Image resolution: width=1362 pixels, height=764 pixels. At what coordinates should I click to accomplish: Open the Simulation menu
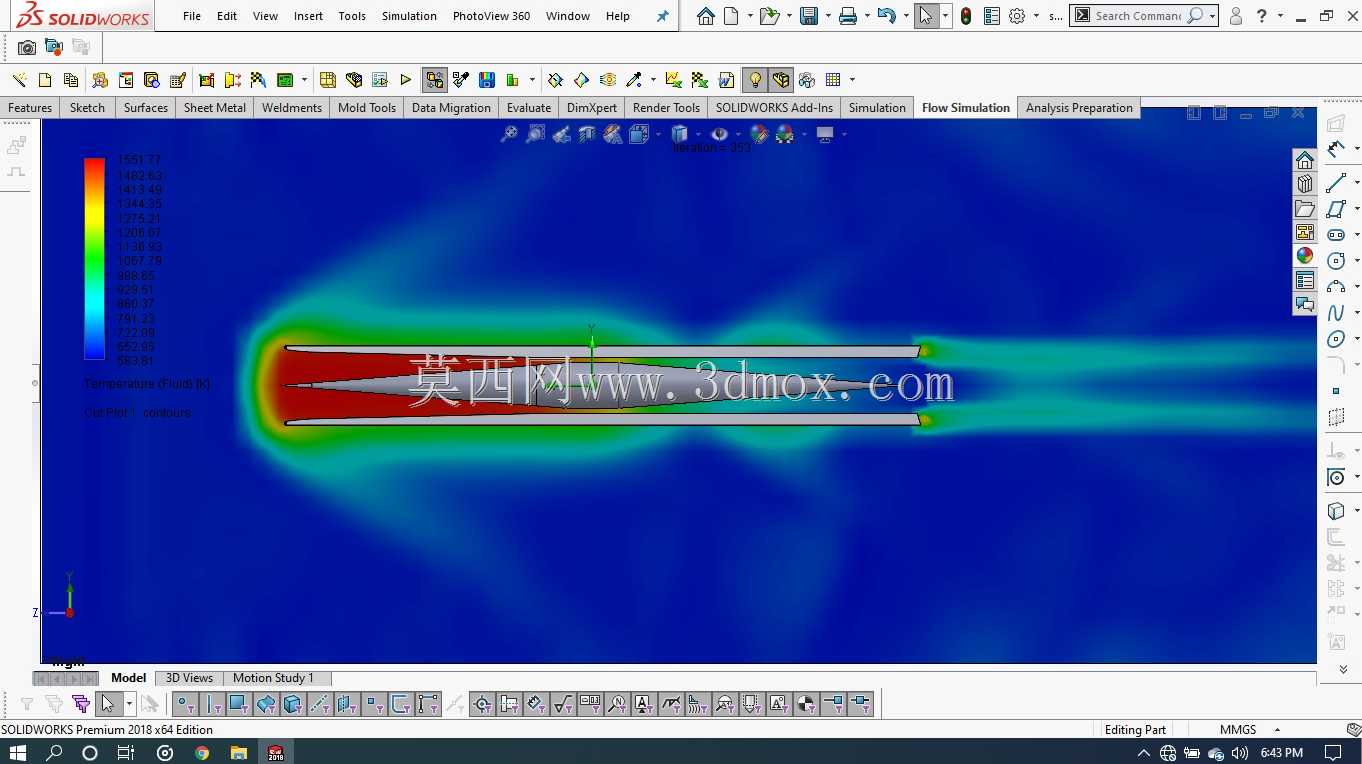click(x=409, y=16)
